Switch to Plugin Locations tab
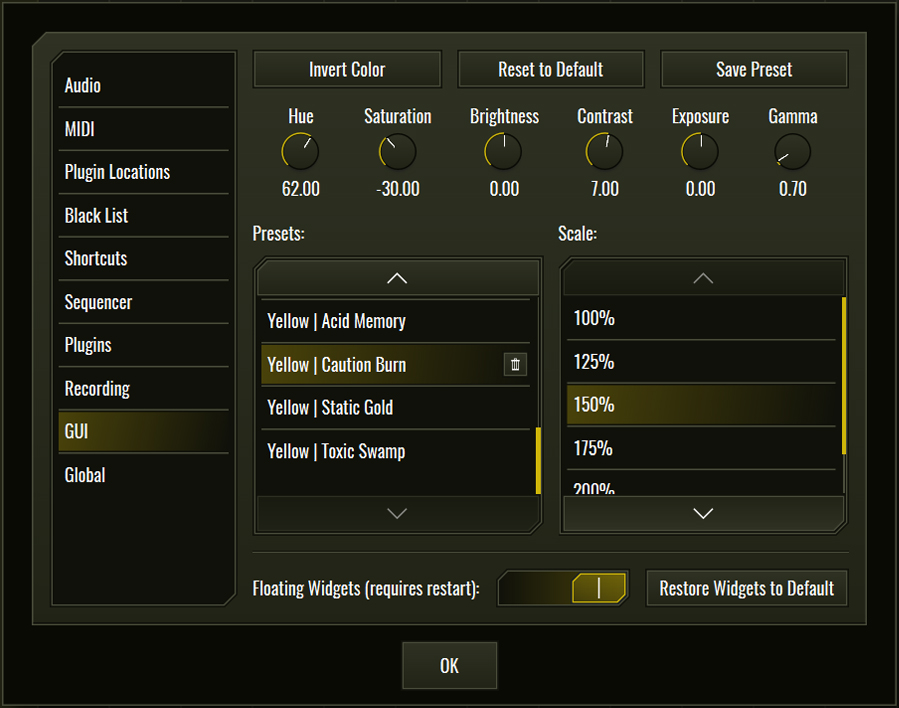The height and width of the screenshot is (708, 899). click(143, 172)
